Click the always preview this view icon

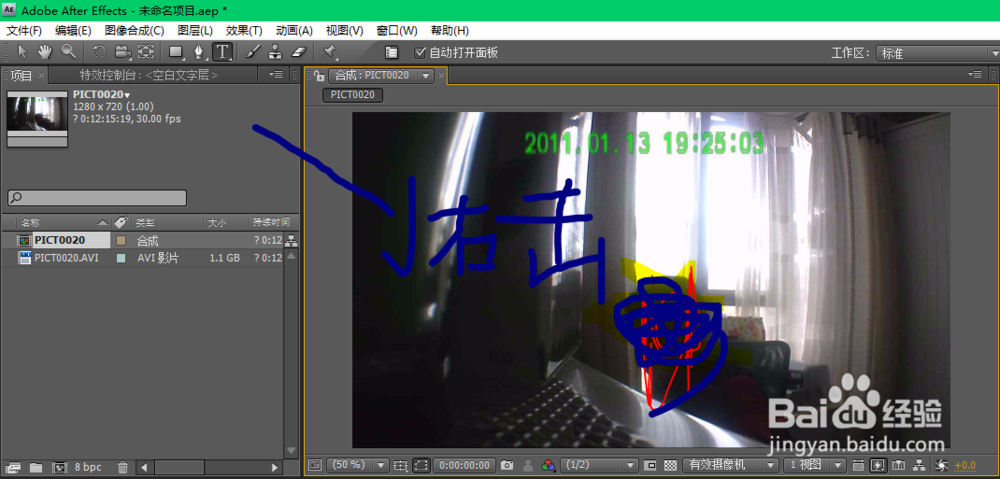(315, 465)
